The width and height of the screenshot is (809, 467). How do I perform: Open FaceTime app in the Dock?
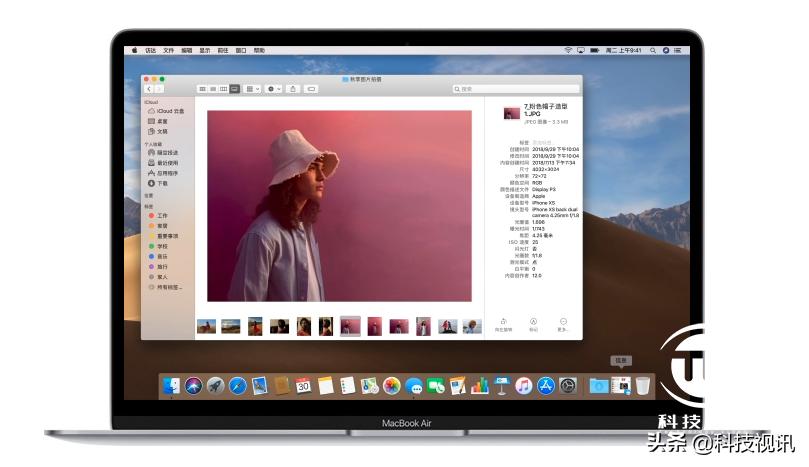coord(435,385)
